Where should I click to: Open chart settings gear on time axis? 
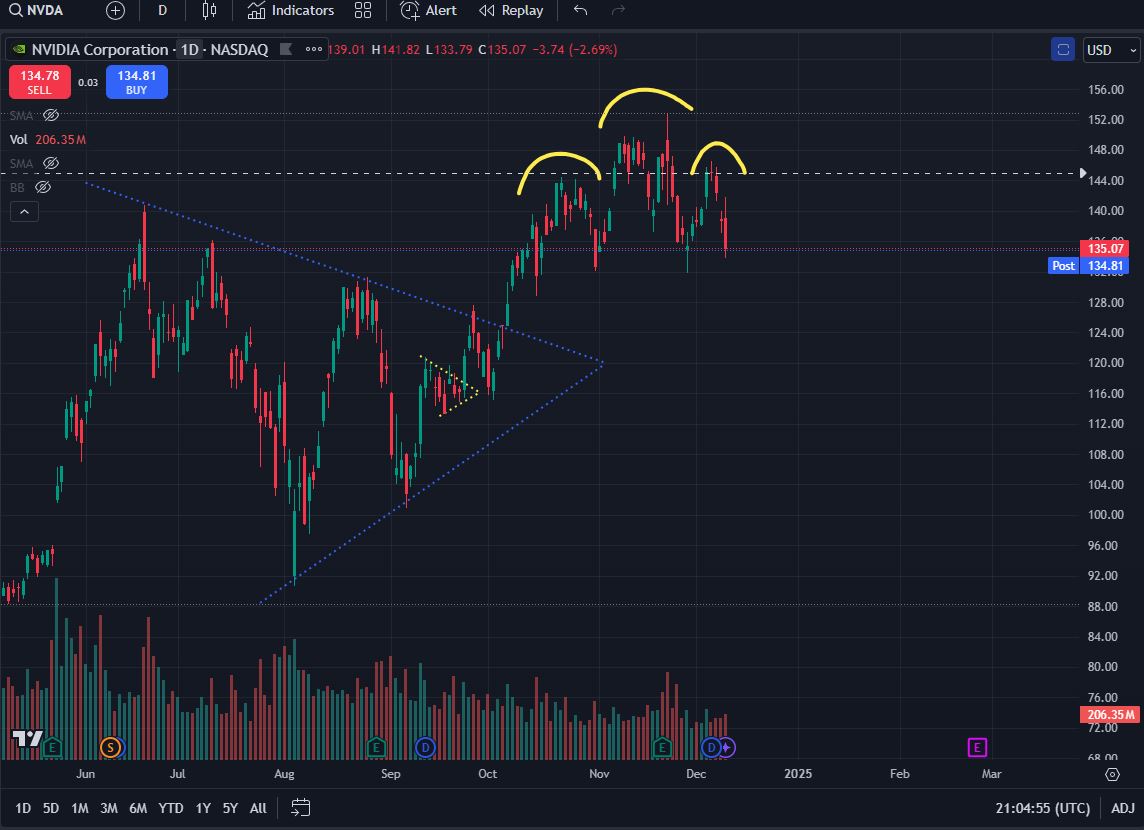tap(1112, 774)
